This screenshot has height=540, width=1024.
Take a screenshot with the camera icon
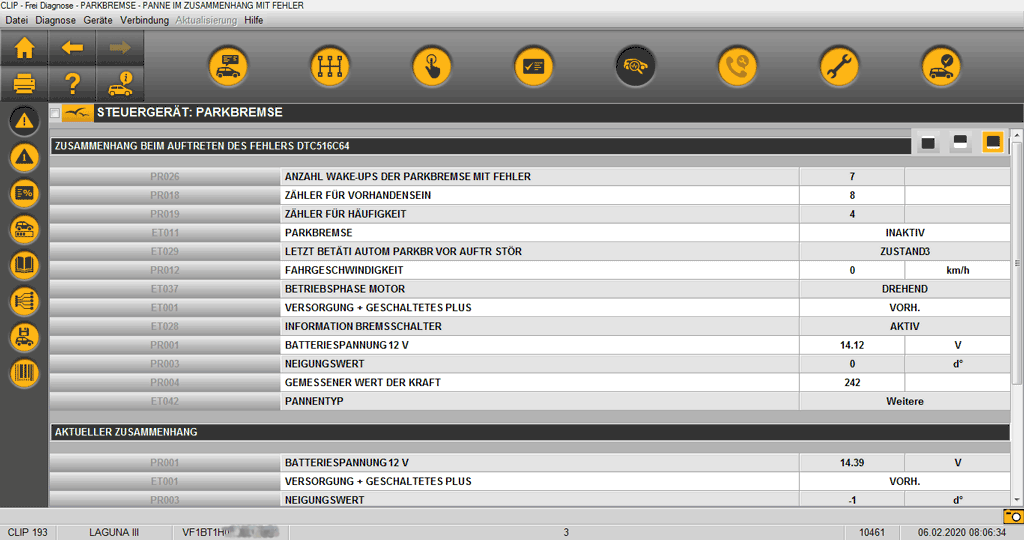coord(1012,516)
